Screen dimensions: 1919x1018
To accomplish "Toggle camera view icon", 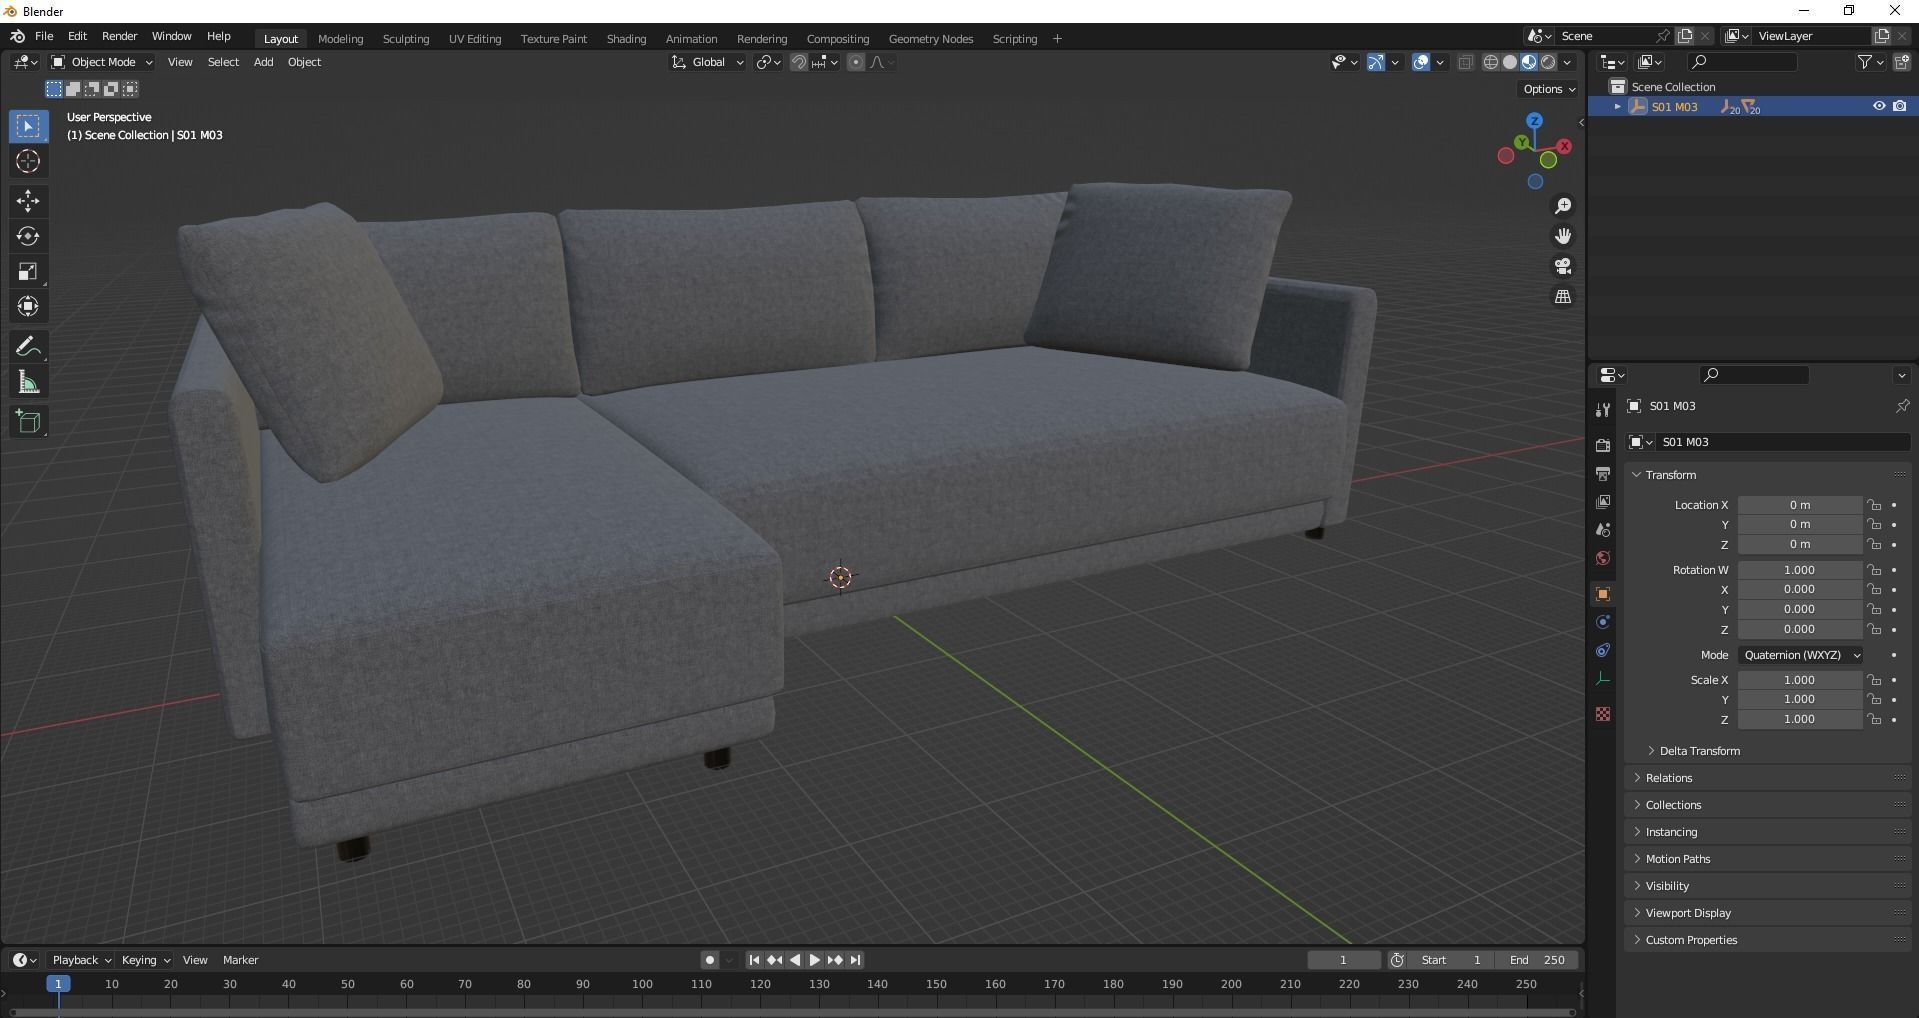I will 1563,267.
